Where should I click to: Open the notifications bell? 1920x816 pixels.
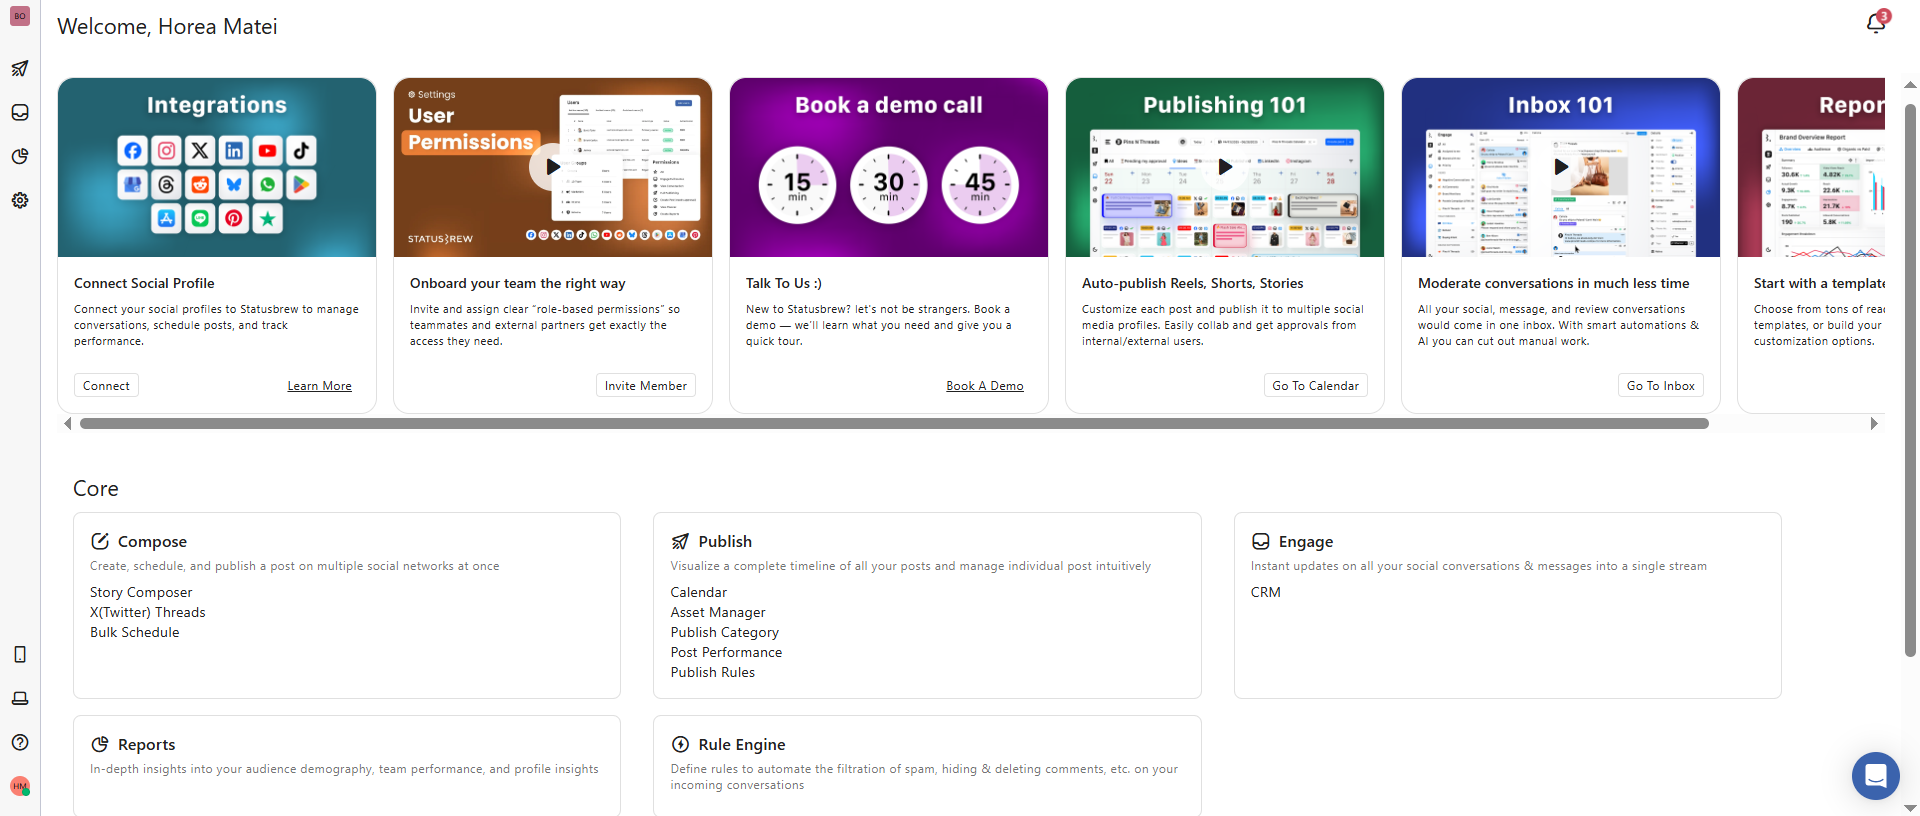click(x=1876, y=23)
